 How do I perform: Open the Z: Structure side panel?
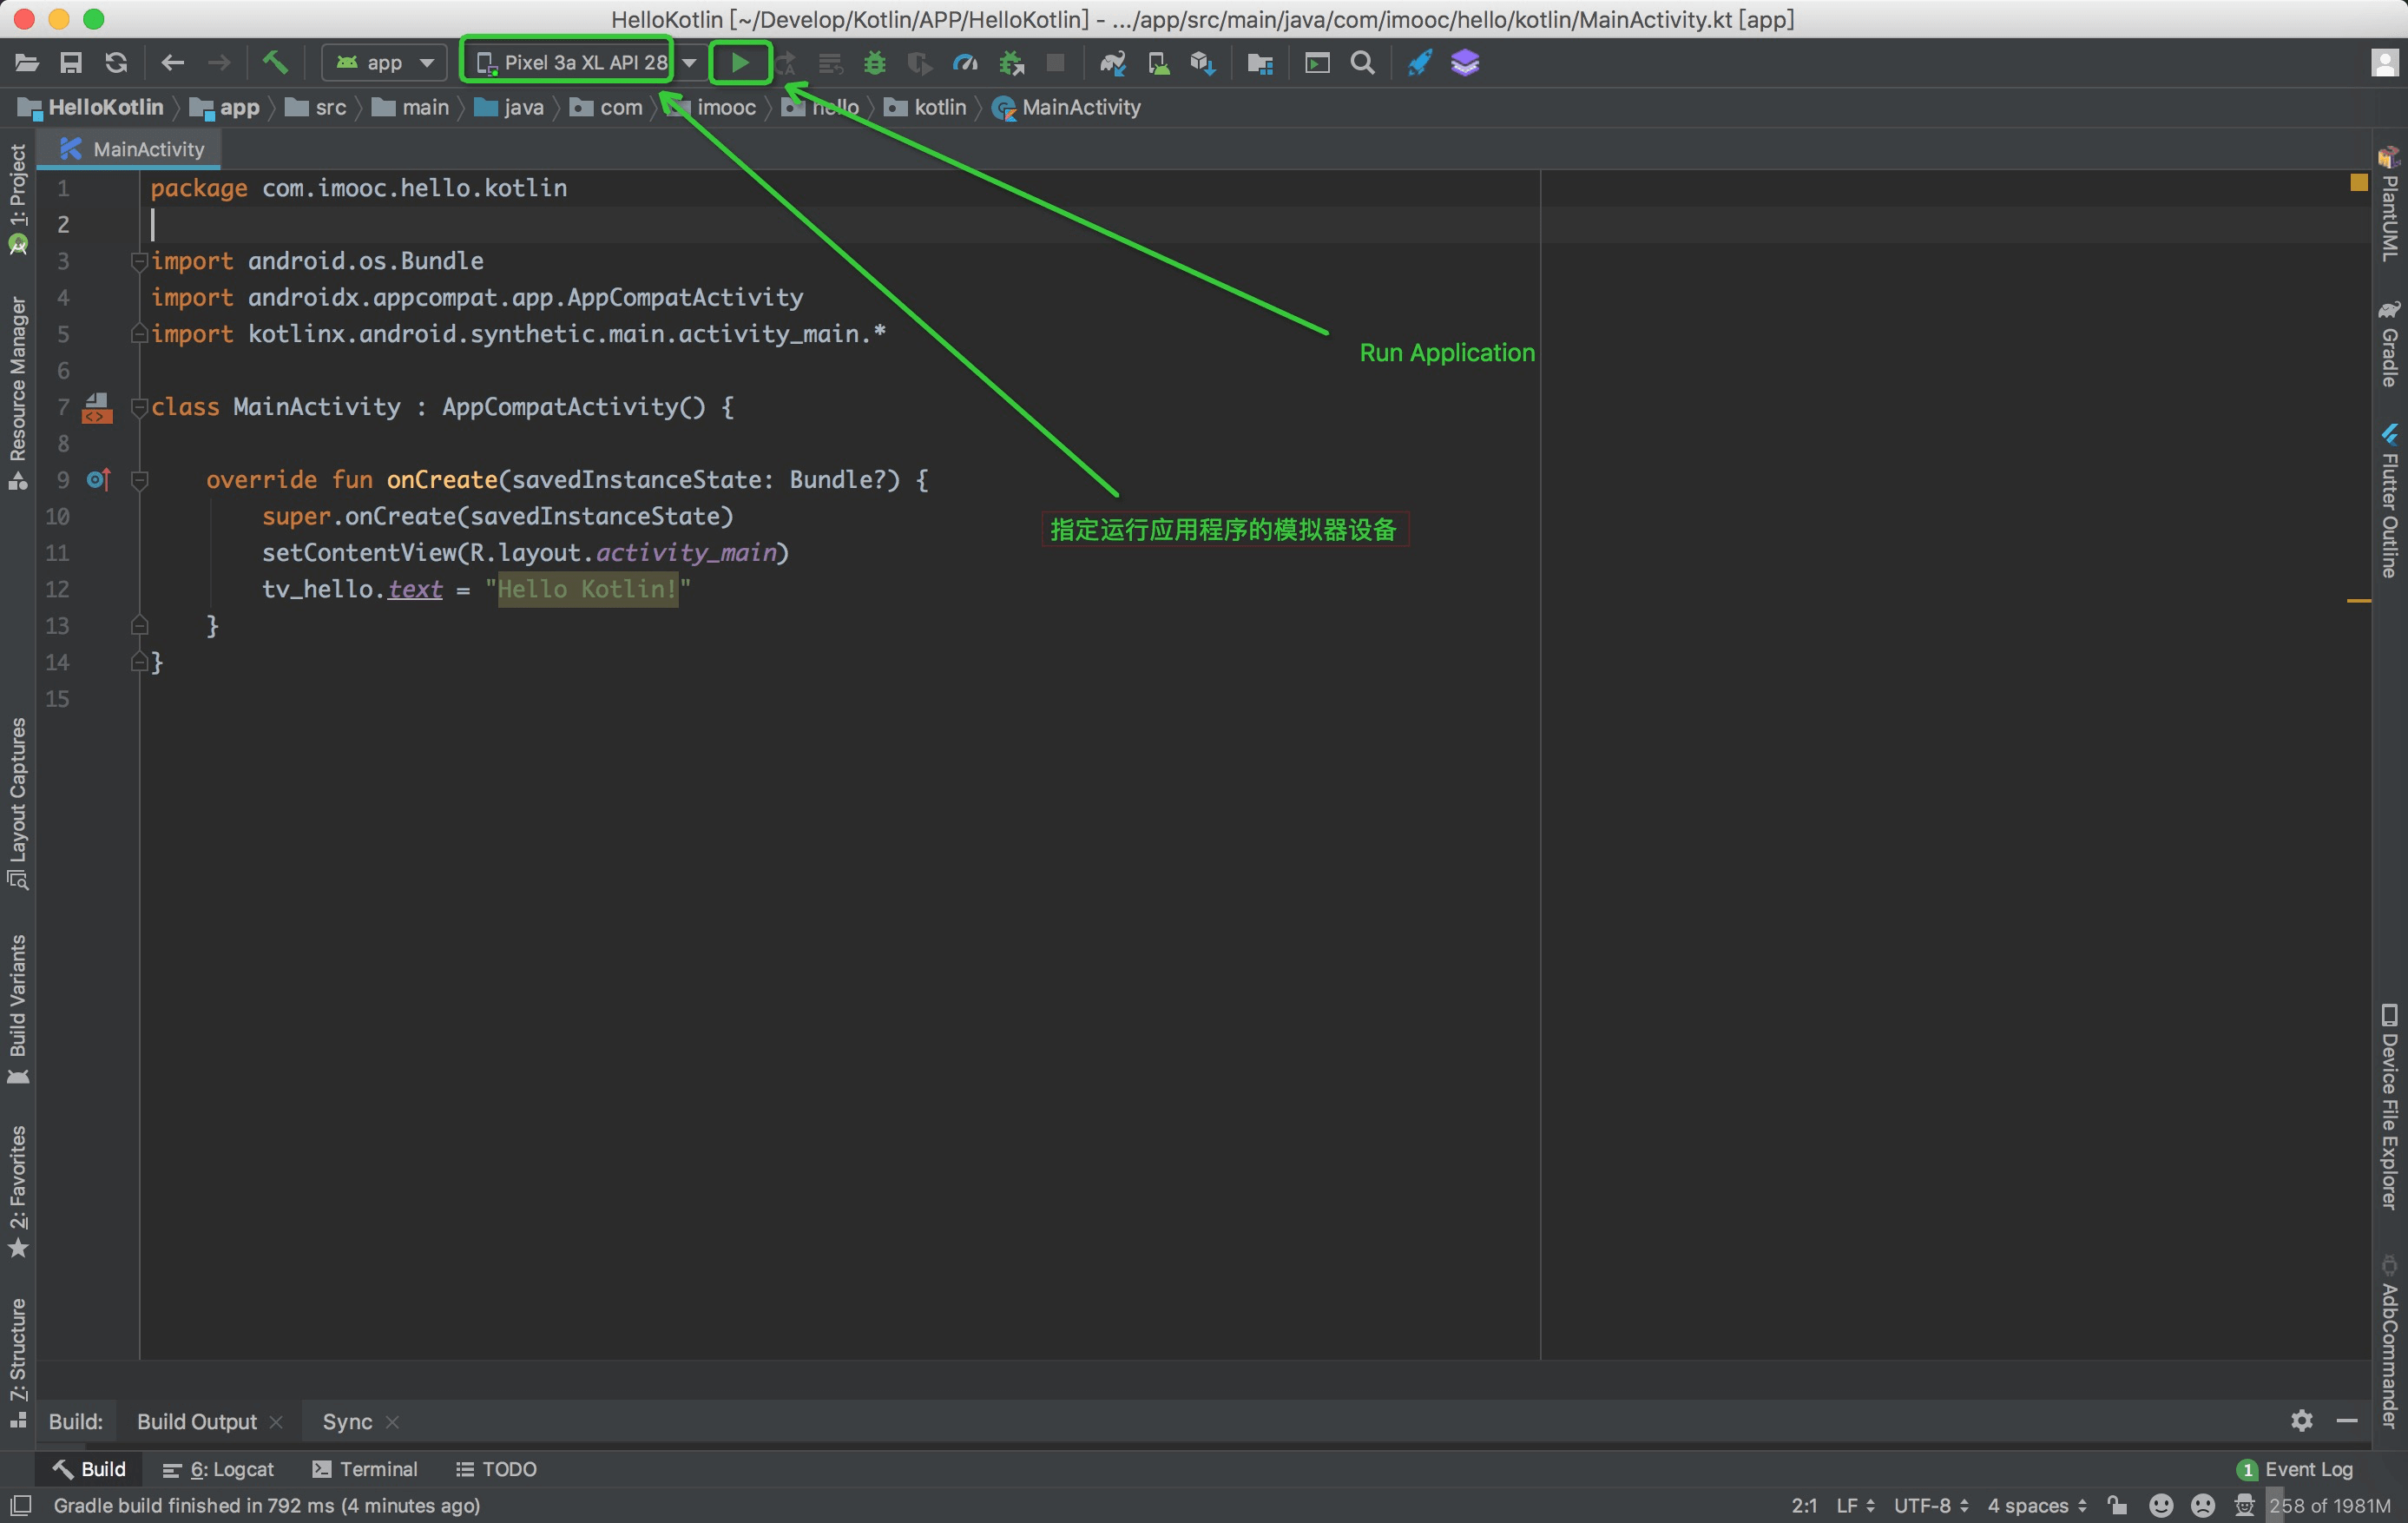[18, 1363]
